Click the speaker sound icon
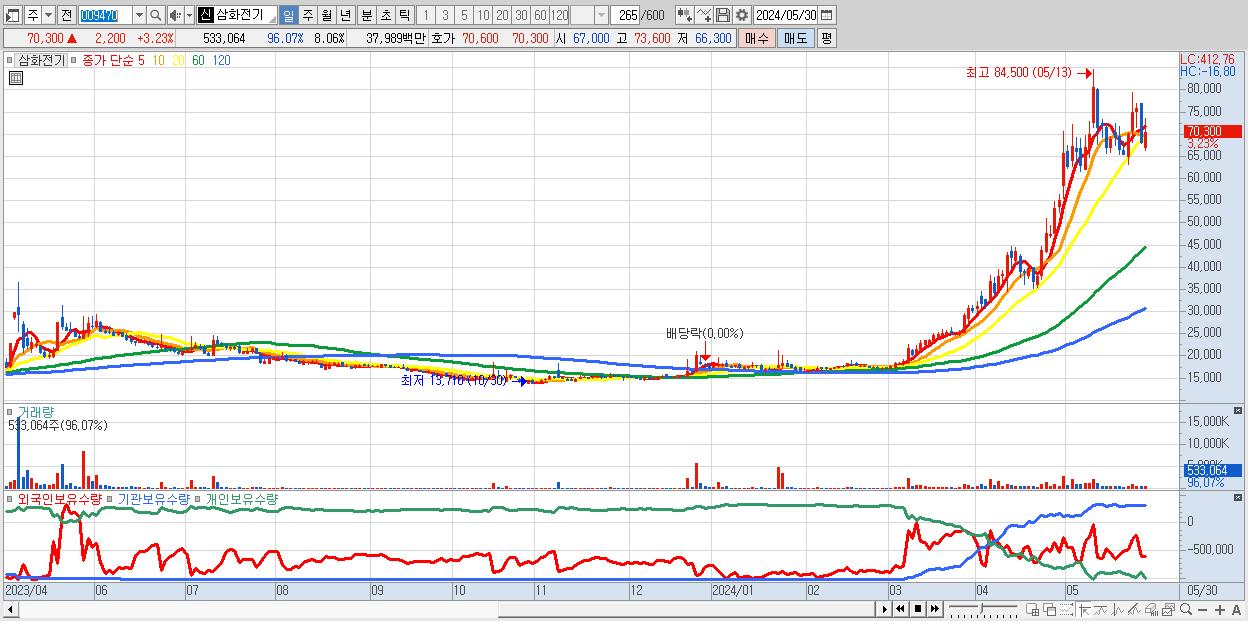Image resolution: width=1248 pixels, height=621 pixels. 174,16
